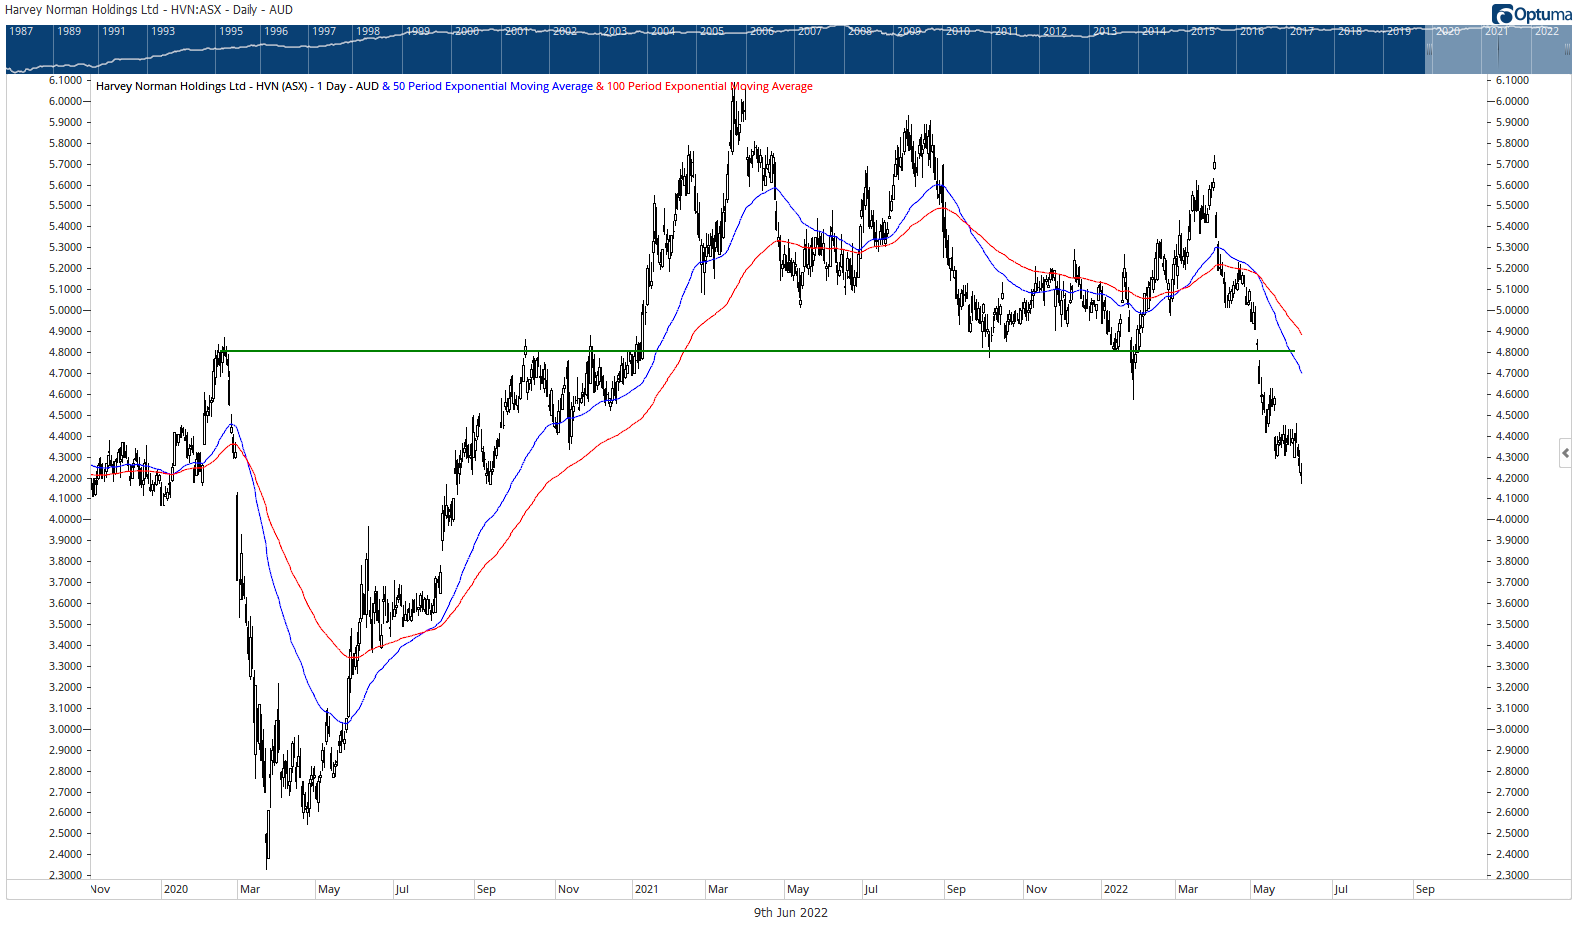1578x932 pixels.
Task: Click the Harvey Norman HVN (ASX) chart legend
Action: click(236, 86)
